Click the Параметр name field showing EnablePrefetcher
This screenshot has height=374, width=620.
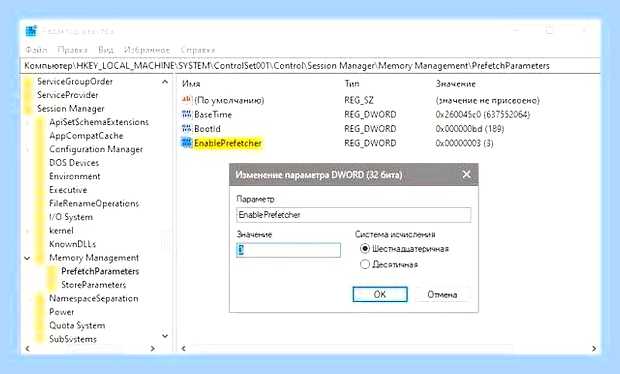pyautogui.click(x=353, y=215)
